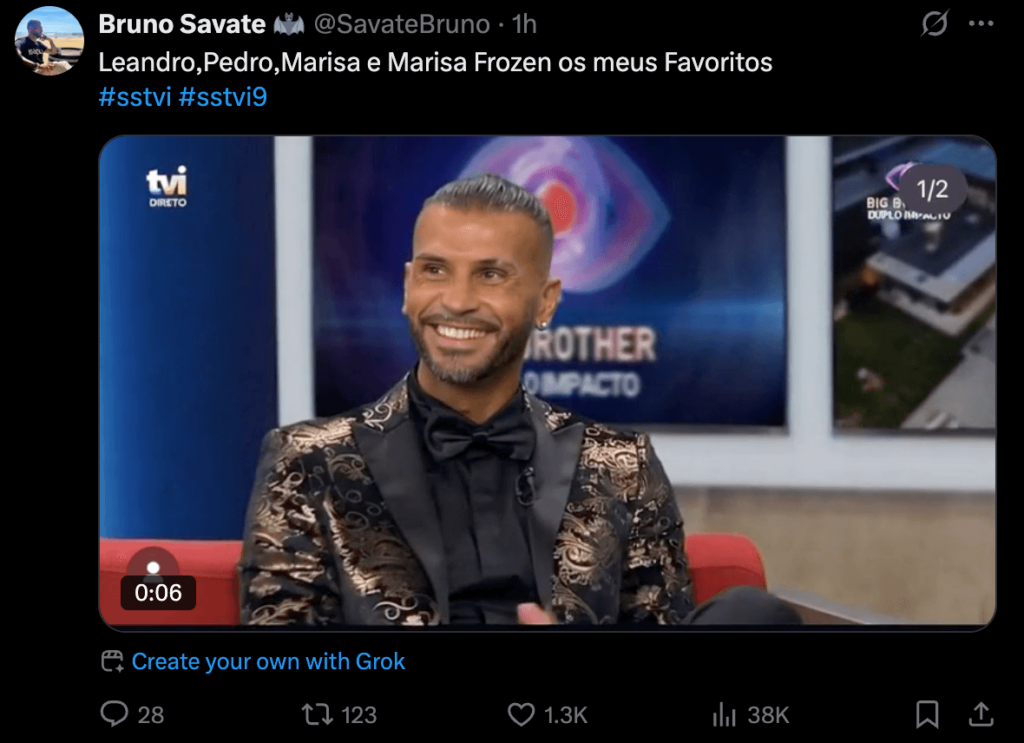Click the 0:06 video duration badge

pos(158,593)
